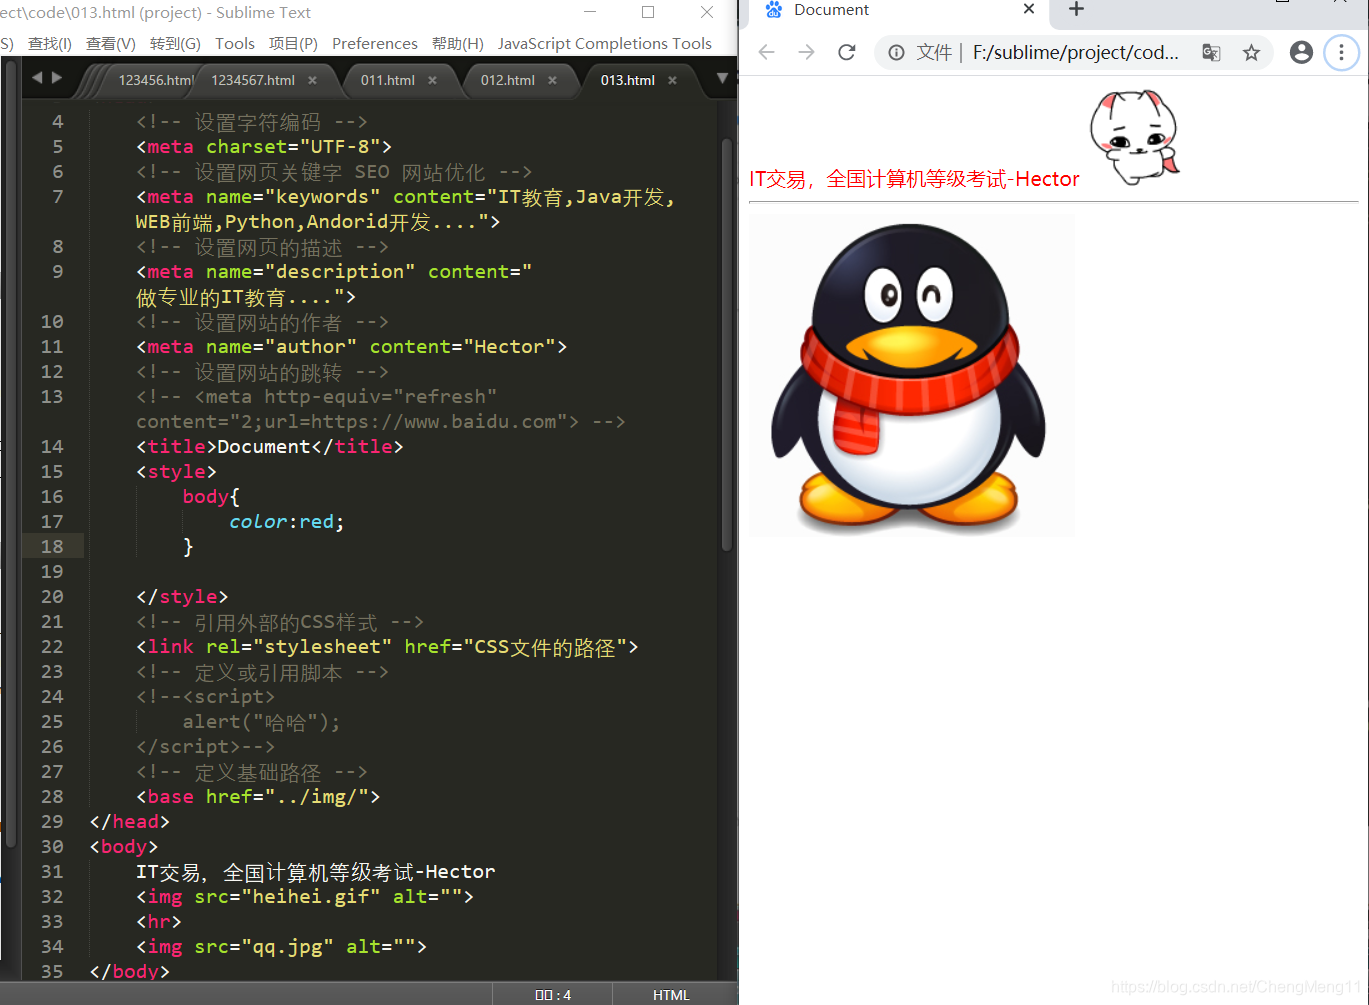Close the Document browser tab
The width and height of the screenshot is (1369, 1005).
1028,9
